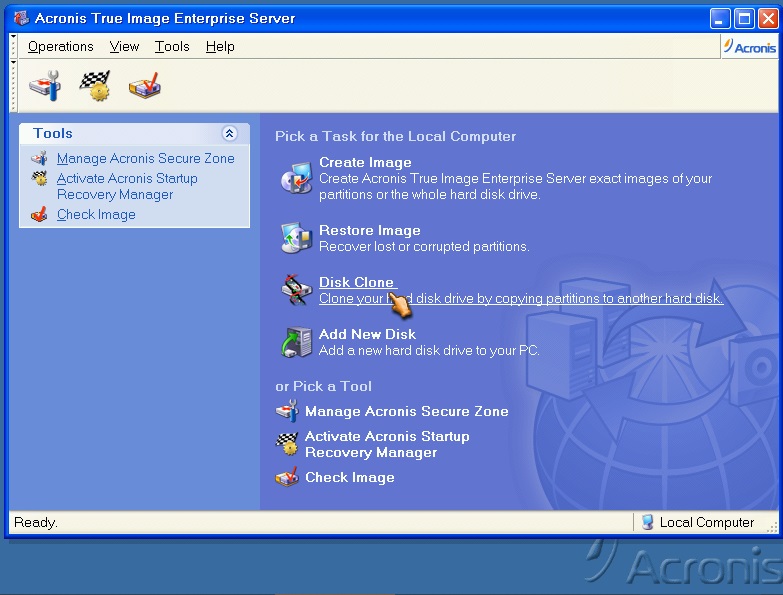Choose Manage Acronis Secure Zone tool in main pane
Viewport: 783px width, 595px height.
[406, 411]
